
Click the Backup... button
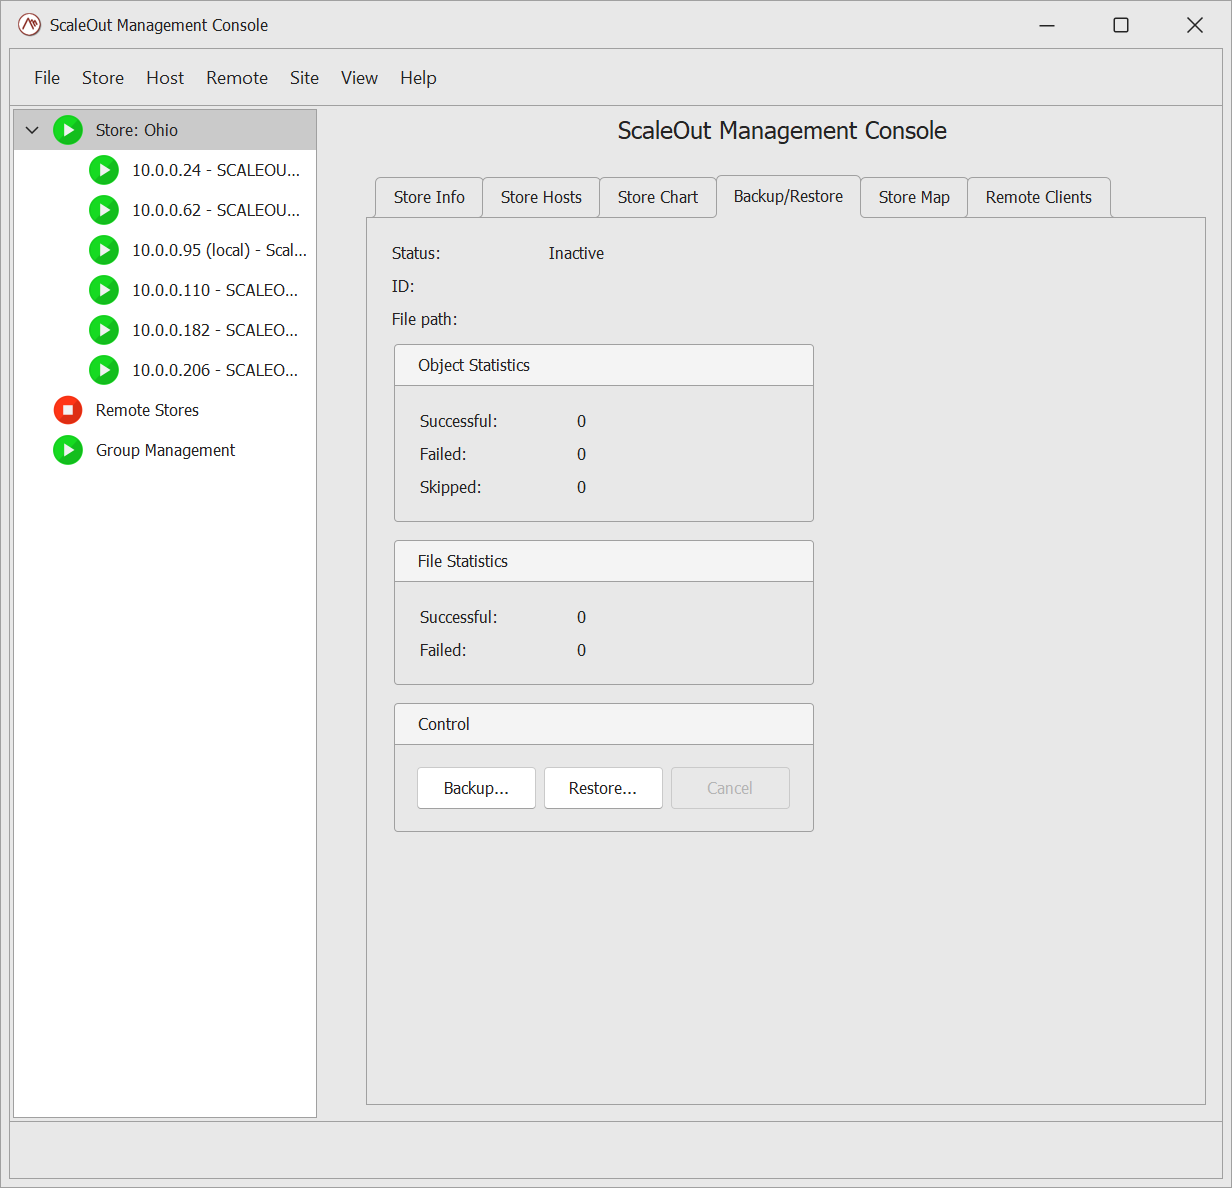coord(476,788)
